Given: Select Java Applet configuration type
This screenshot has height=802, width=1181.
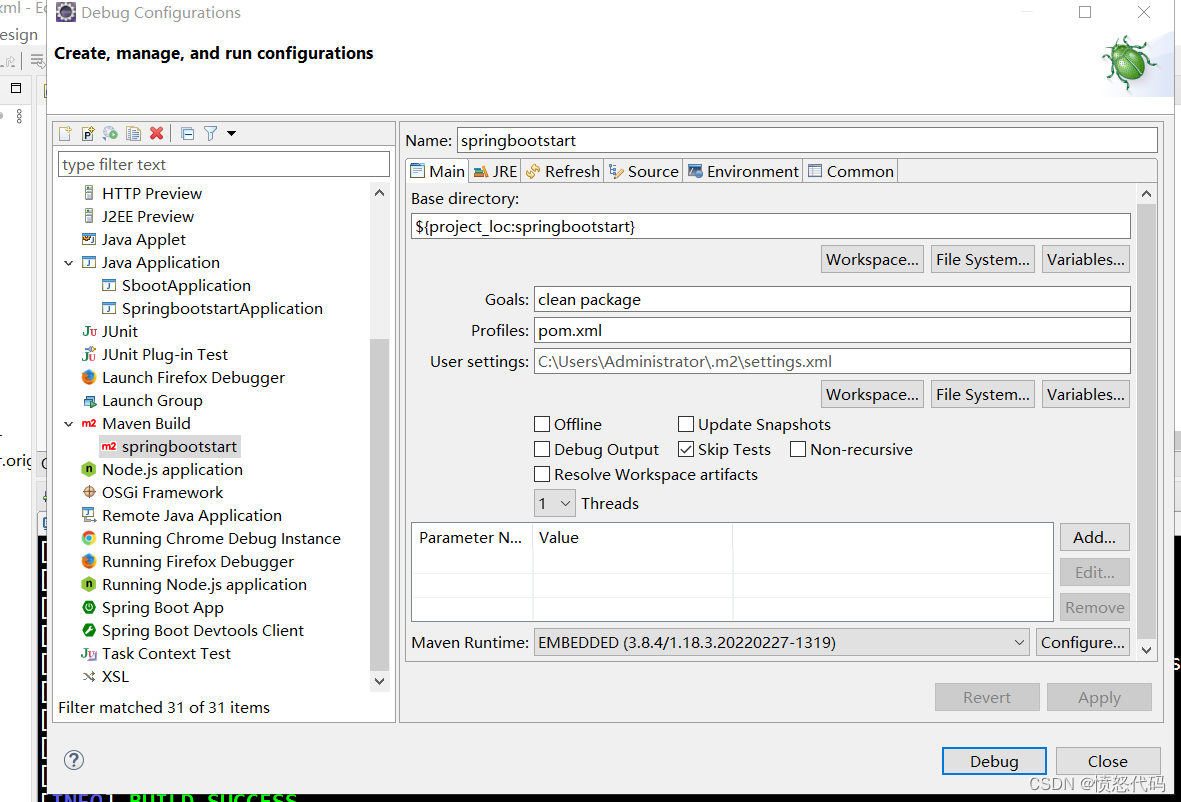Looking at the screenshot, I should click(143, 239).
